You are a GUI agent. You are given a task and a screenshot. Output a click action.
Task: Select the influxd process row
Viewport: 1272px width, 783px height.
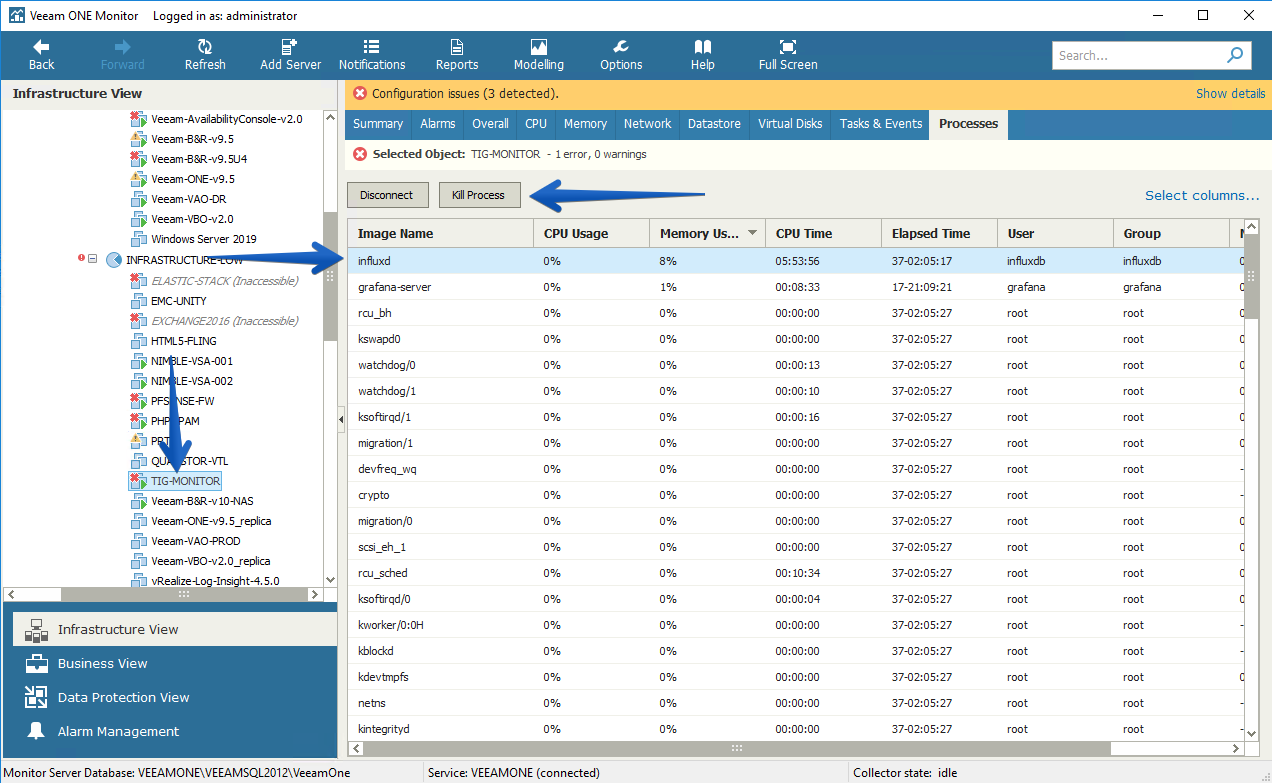795,261
